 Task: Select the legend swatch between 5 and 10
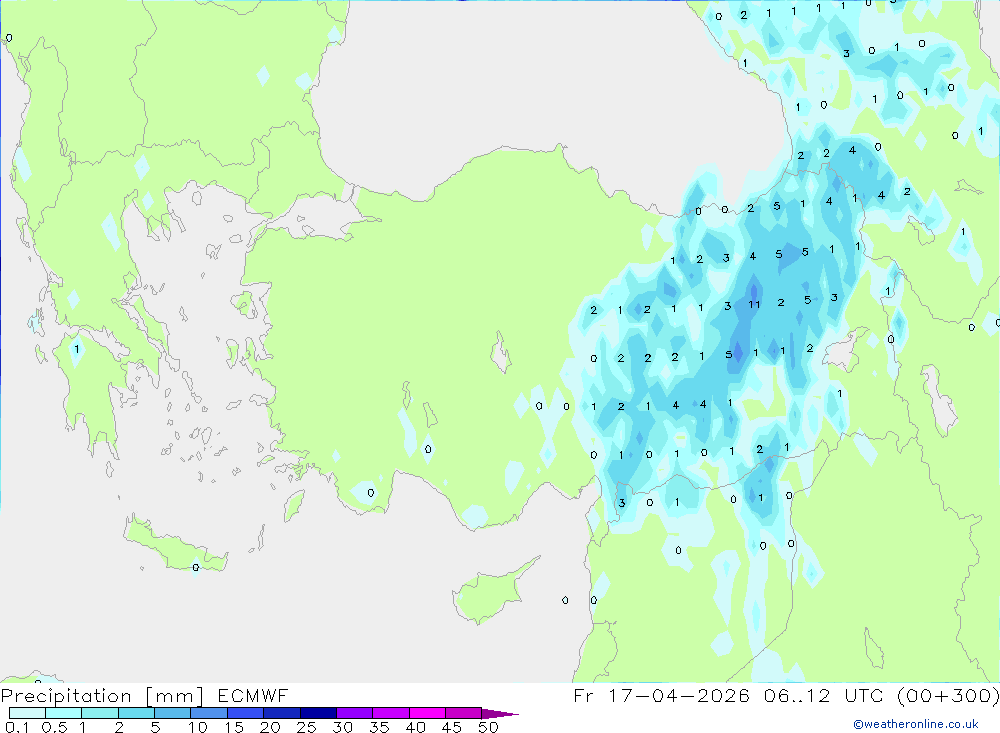click(172, 713)
